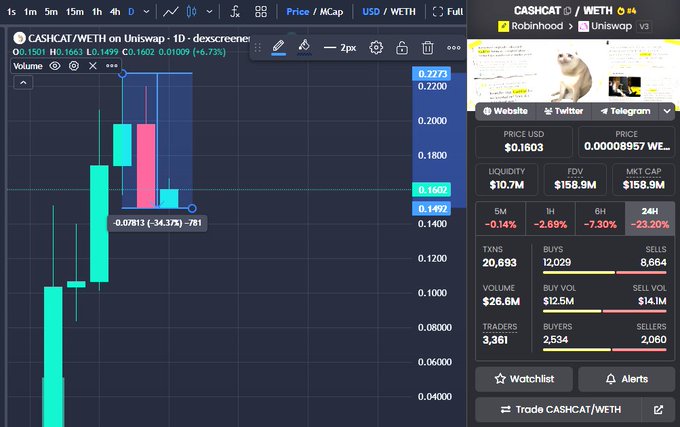Open Volume indicator settings gear
Screen dimensions: 680x427
[x=74, y=66]
